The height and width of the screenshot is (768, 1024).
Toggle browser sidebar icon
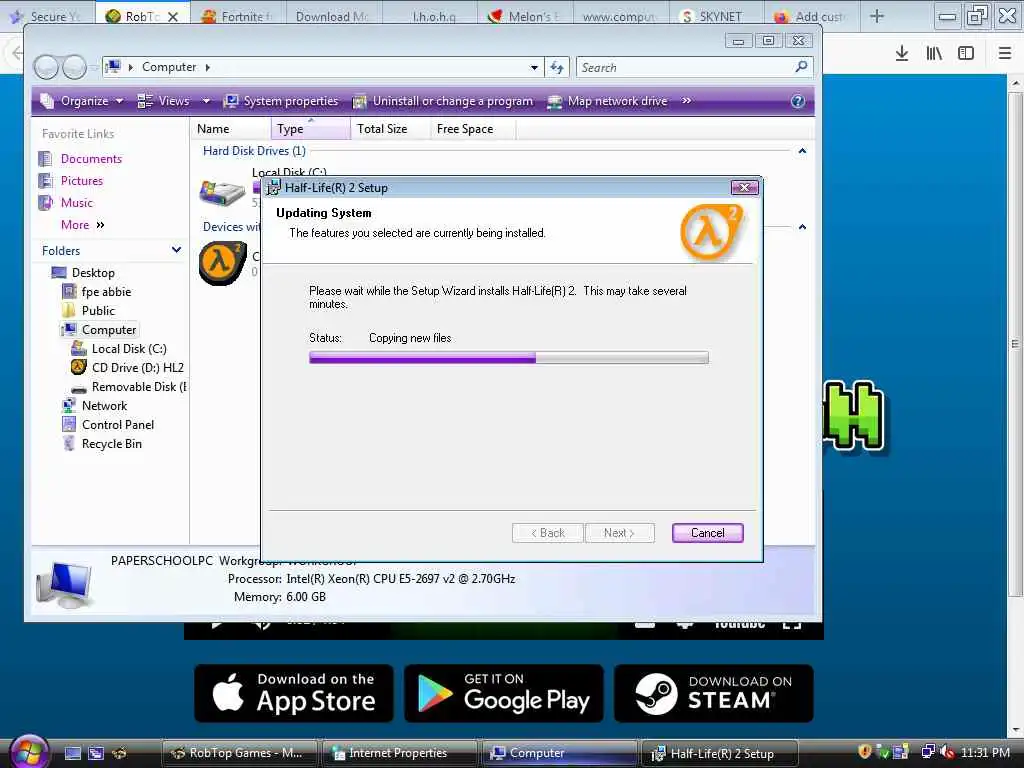(966, 54)
